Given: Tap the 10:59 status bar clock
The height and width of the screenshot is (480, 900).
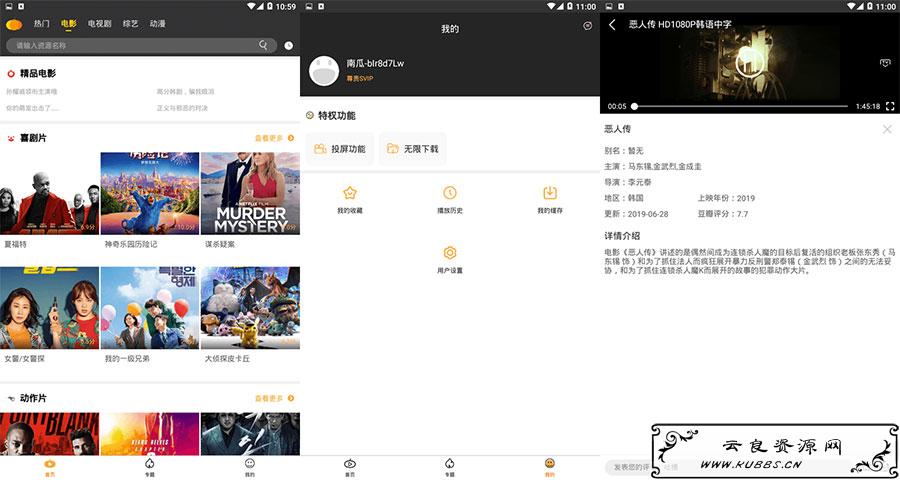Looking at the screenshot, I should (x=285, y=6).
